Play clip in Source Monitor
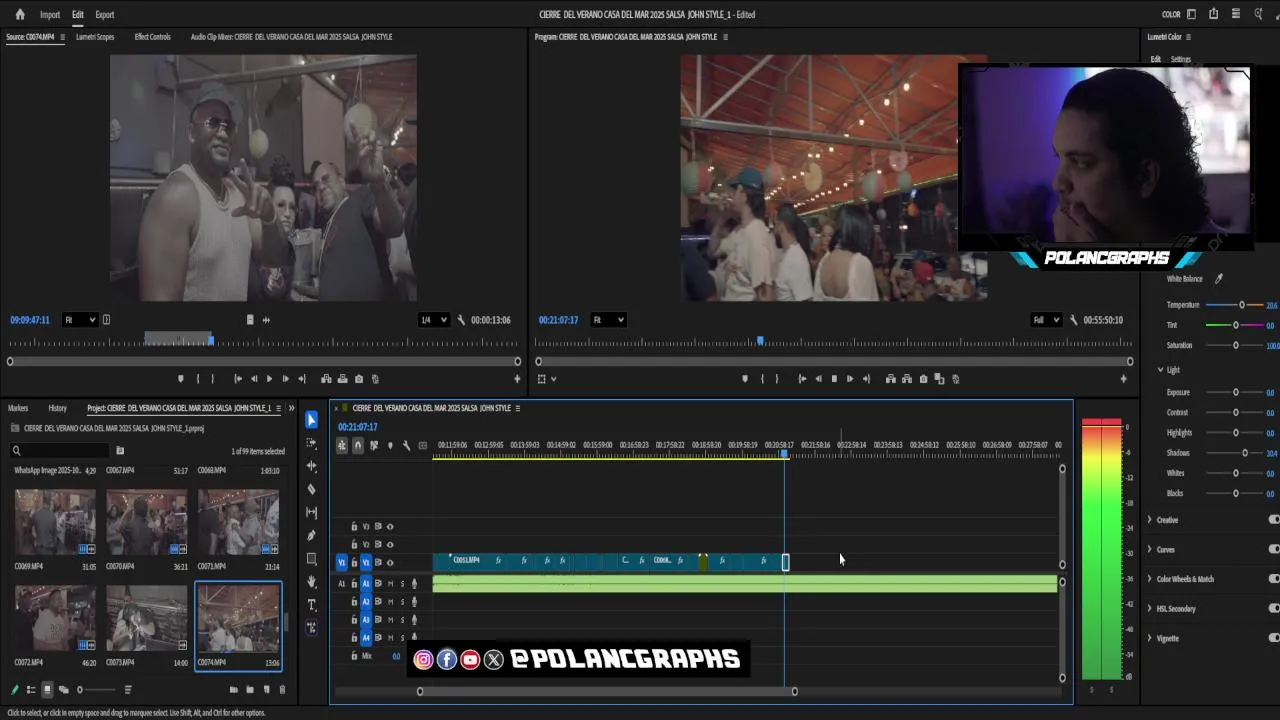 click(269, 379)
